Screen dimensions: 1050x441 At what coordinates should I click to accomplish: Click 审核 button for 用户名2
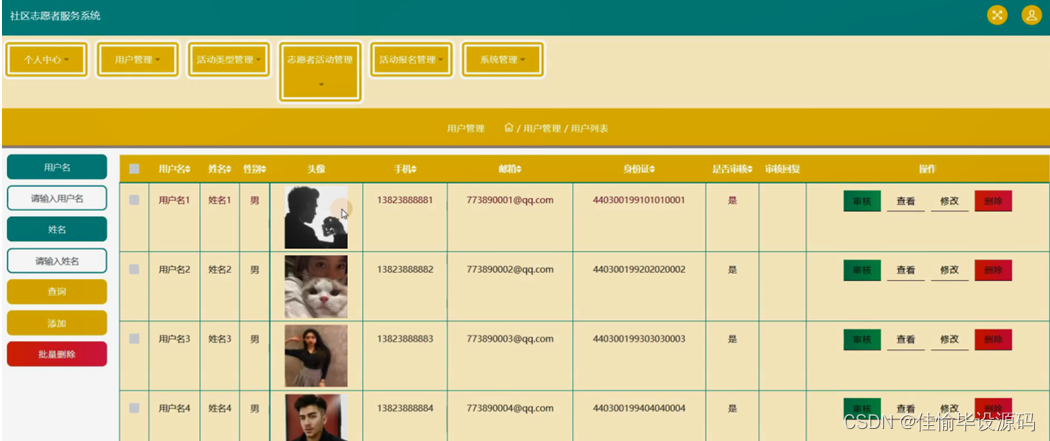(x=862, y=270)
